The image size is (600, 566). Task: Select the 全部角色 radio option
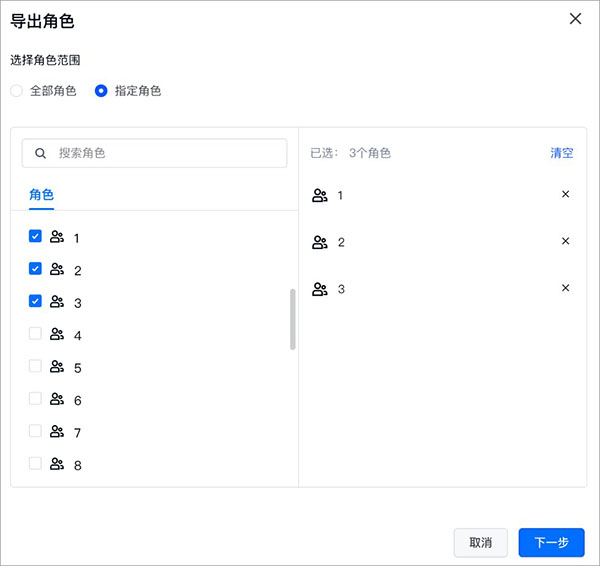16,91
